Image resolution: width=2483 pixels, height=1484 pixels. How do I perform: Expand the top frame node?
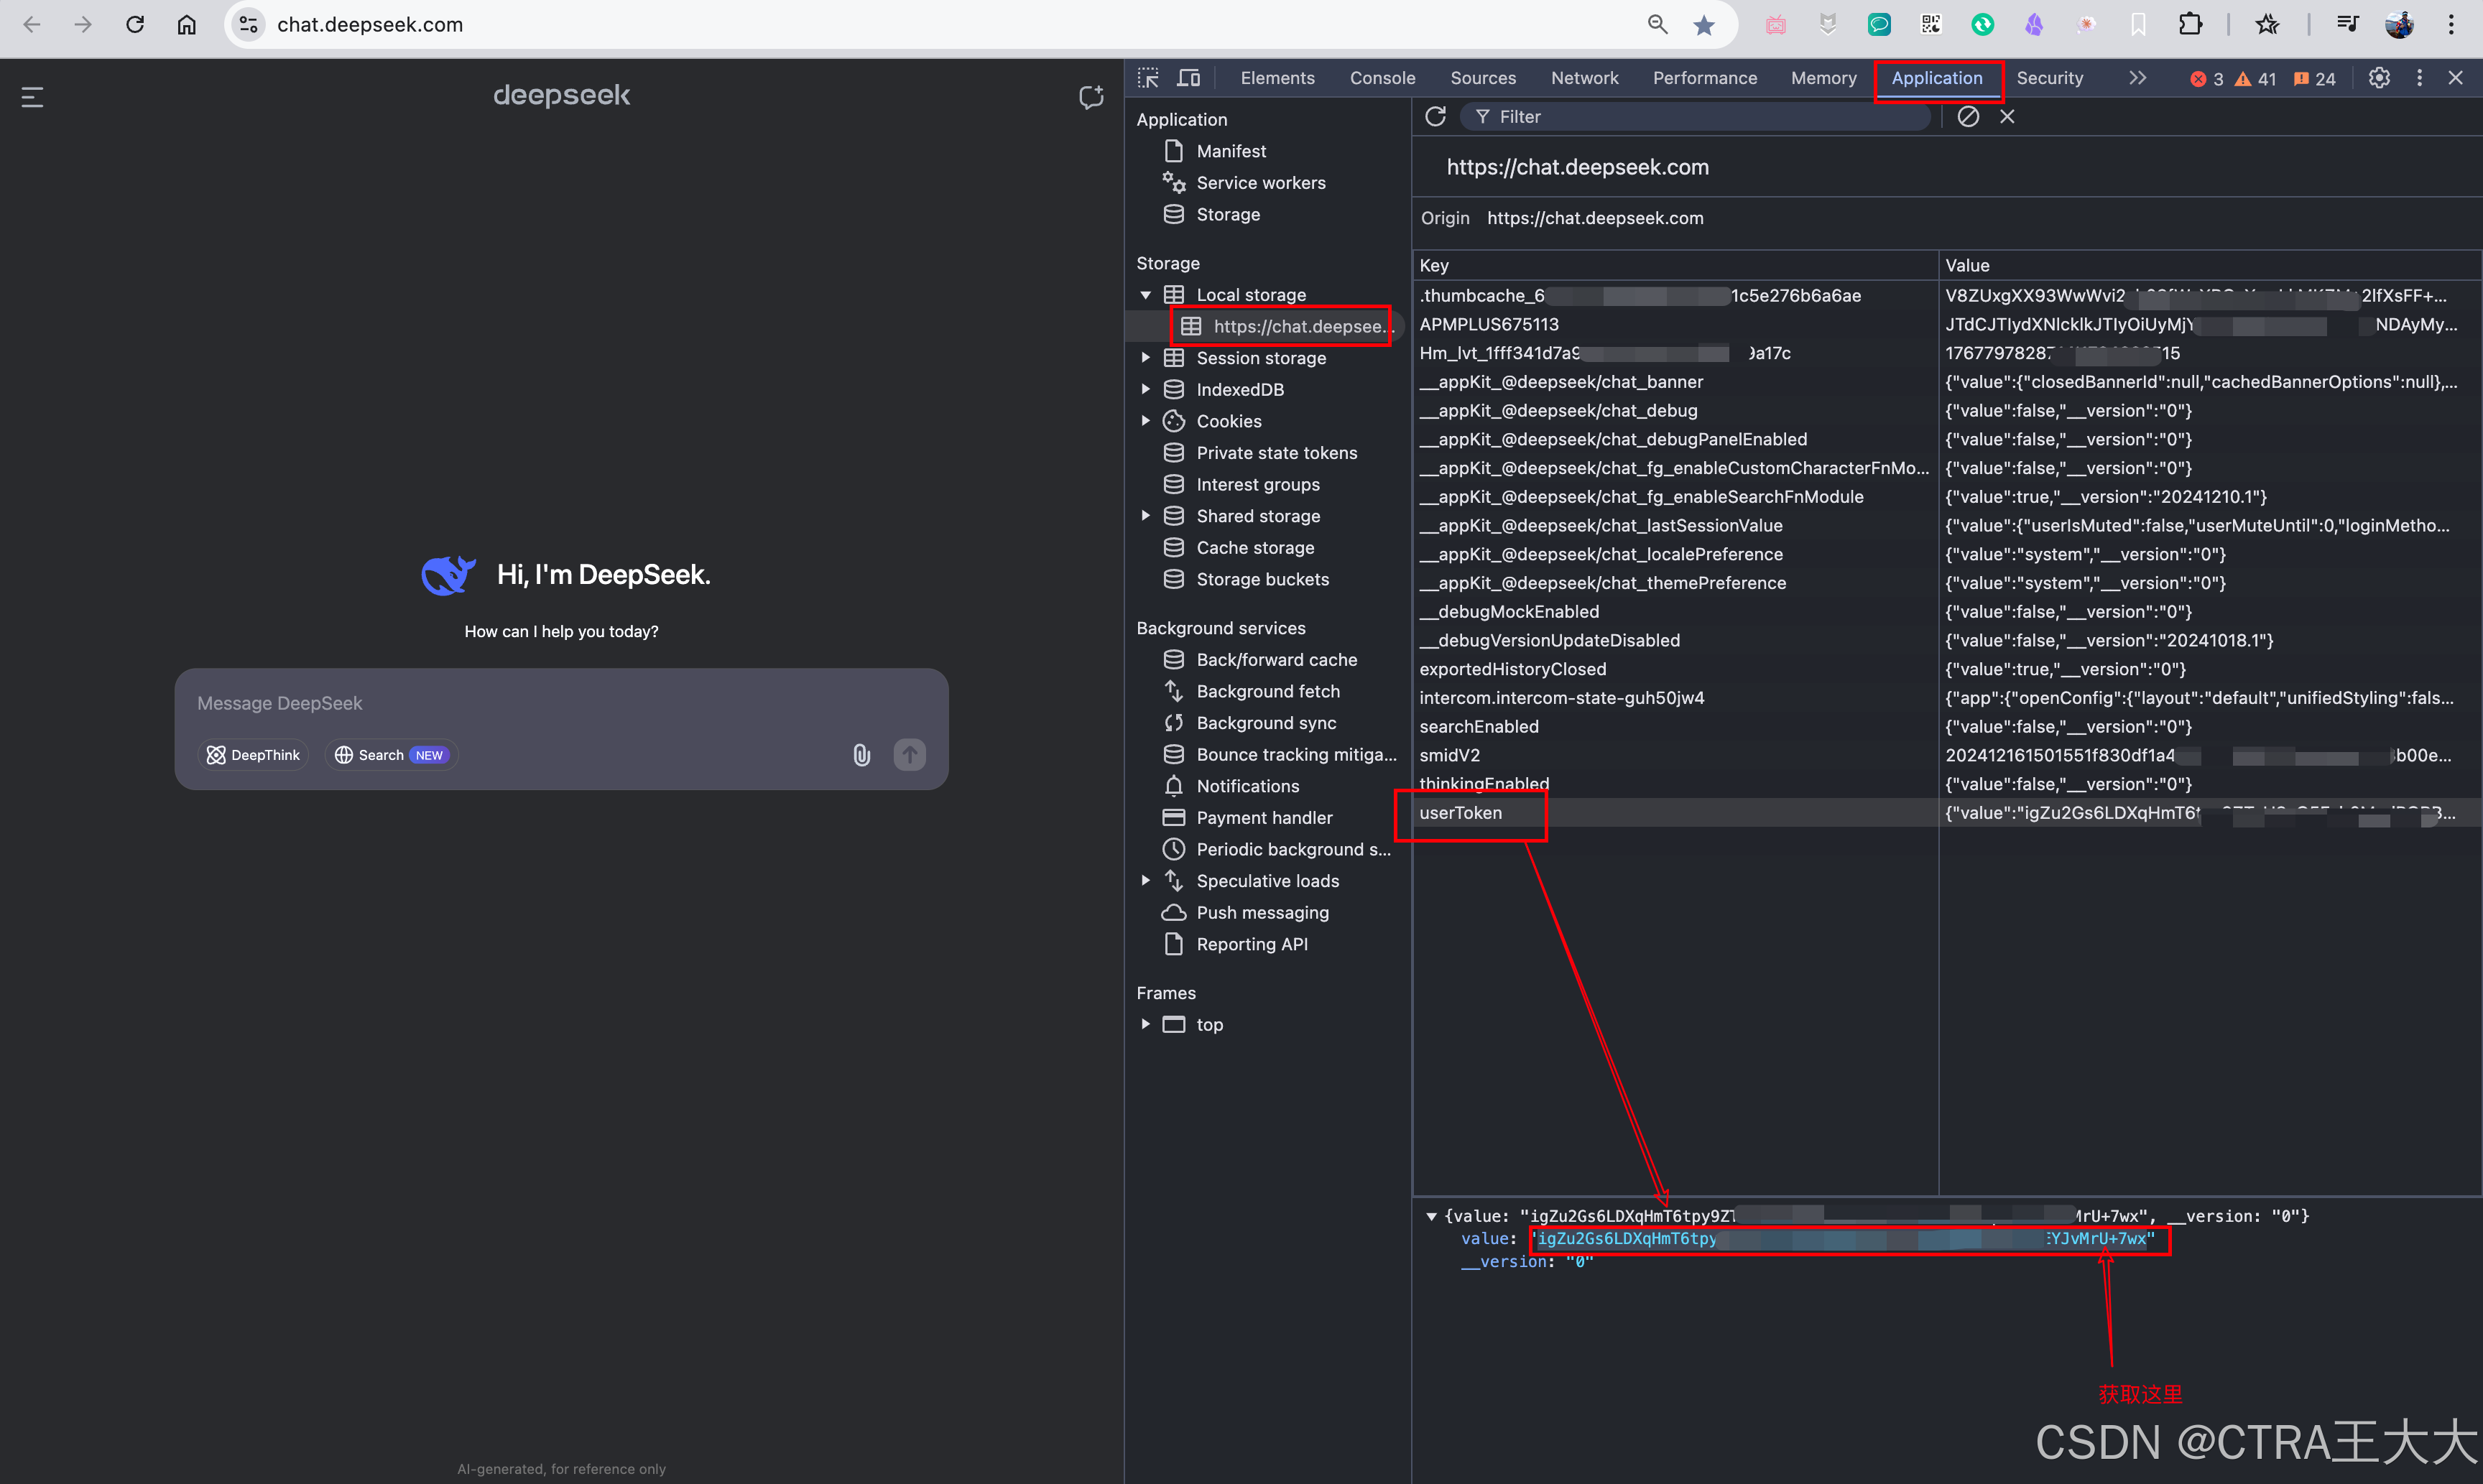[x=1146, y=1024]
